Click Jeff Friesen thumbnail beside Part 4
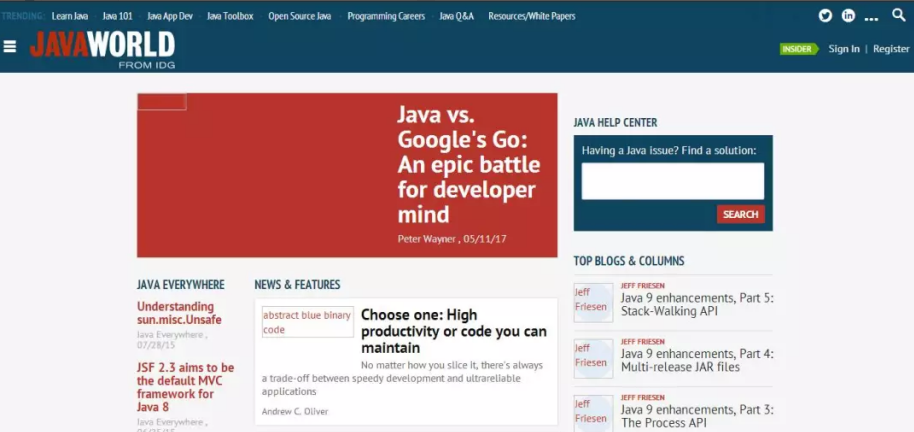The width and height of the screenshot is (914, 432). (x=593, y=359)
